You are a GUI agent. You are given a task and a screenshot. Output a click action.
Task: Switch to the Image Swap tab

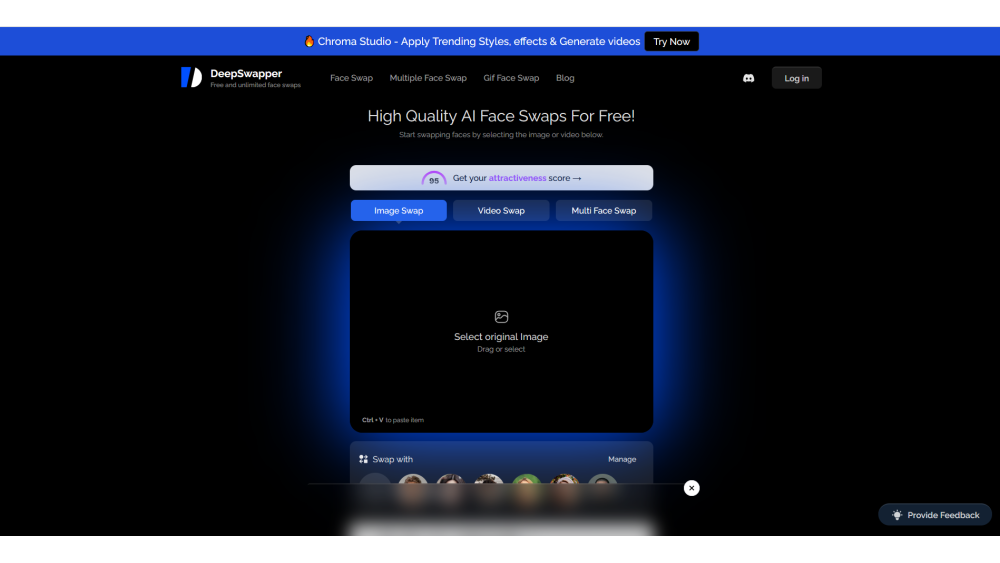(x=398, y=211)
